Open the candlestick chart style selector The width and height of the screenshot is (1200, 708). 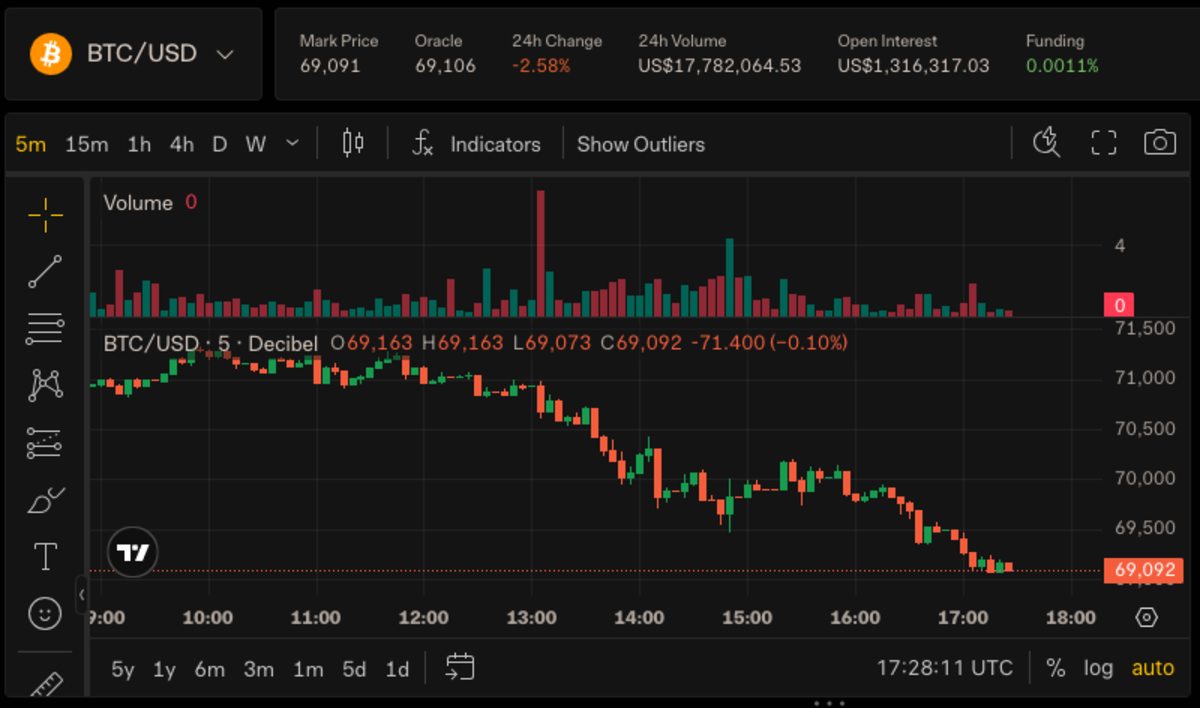point(352,143)
